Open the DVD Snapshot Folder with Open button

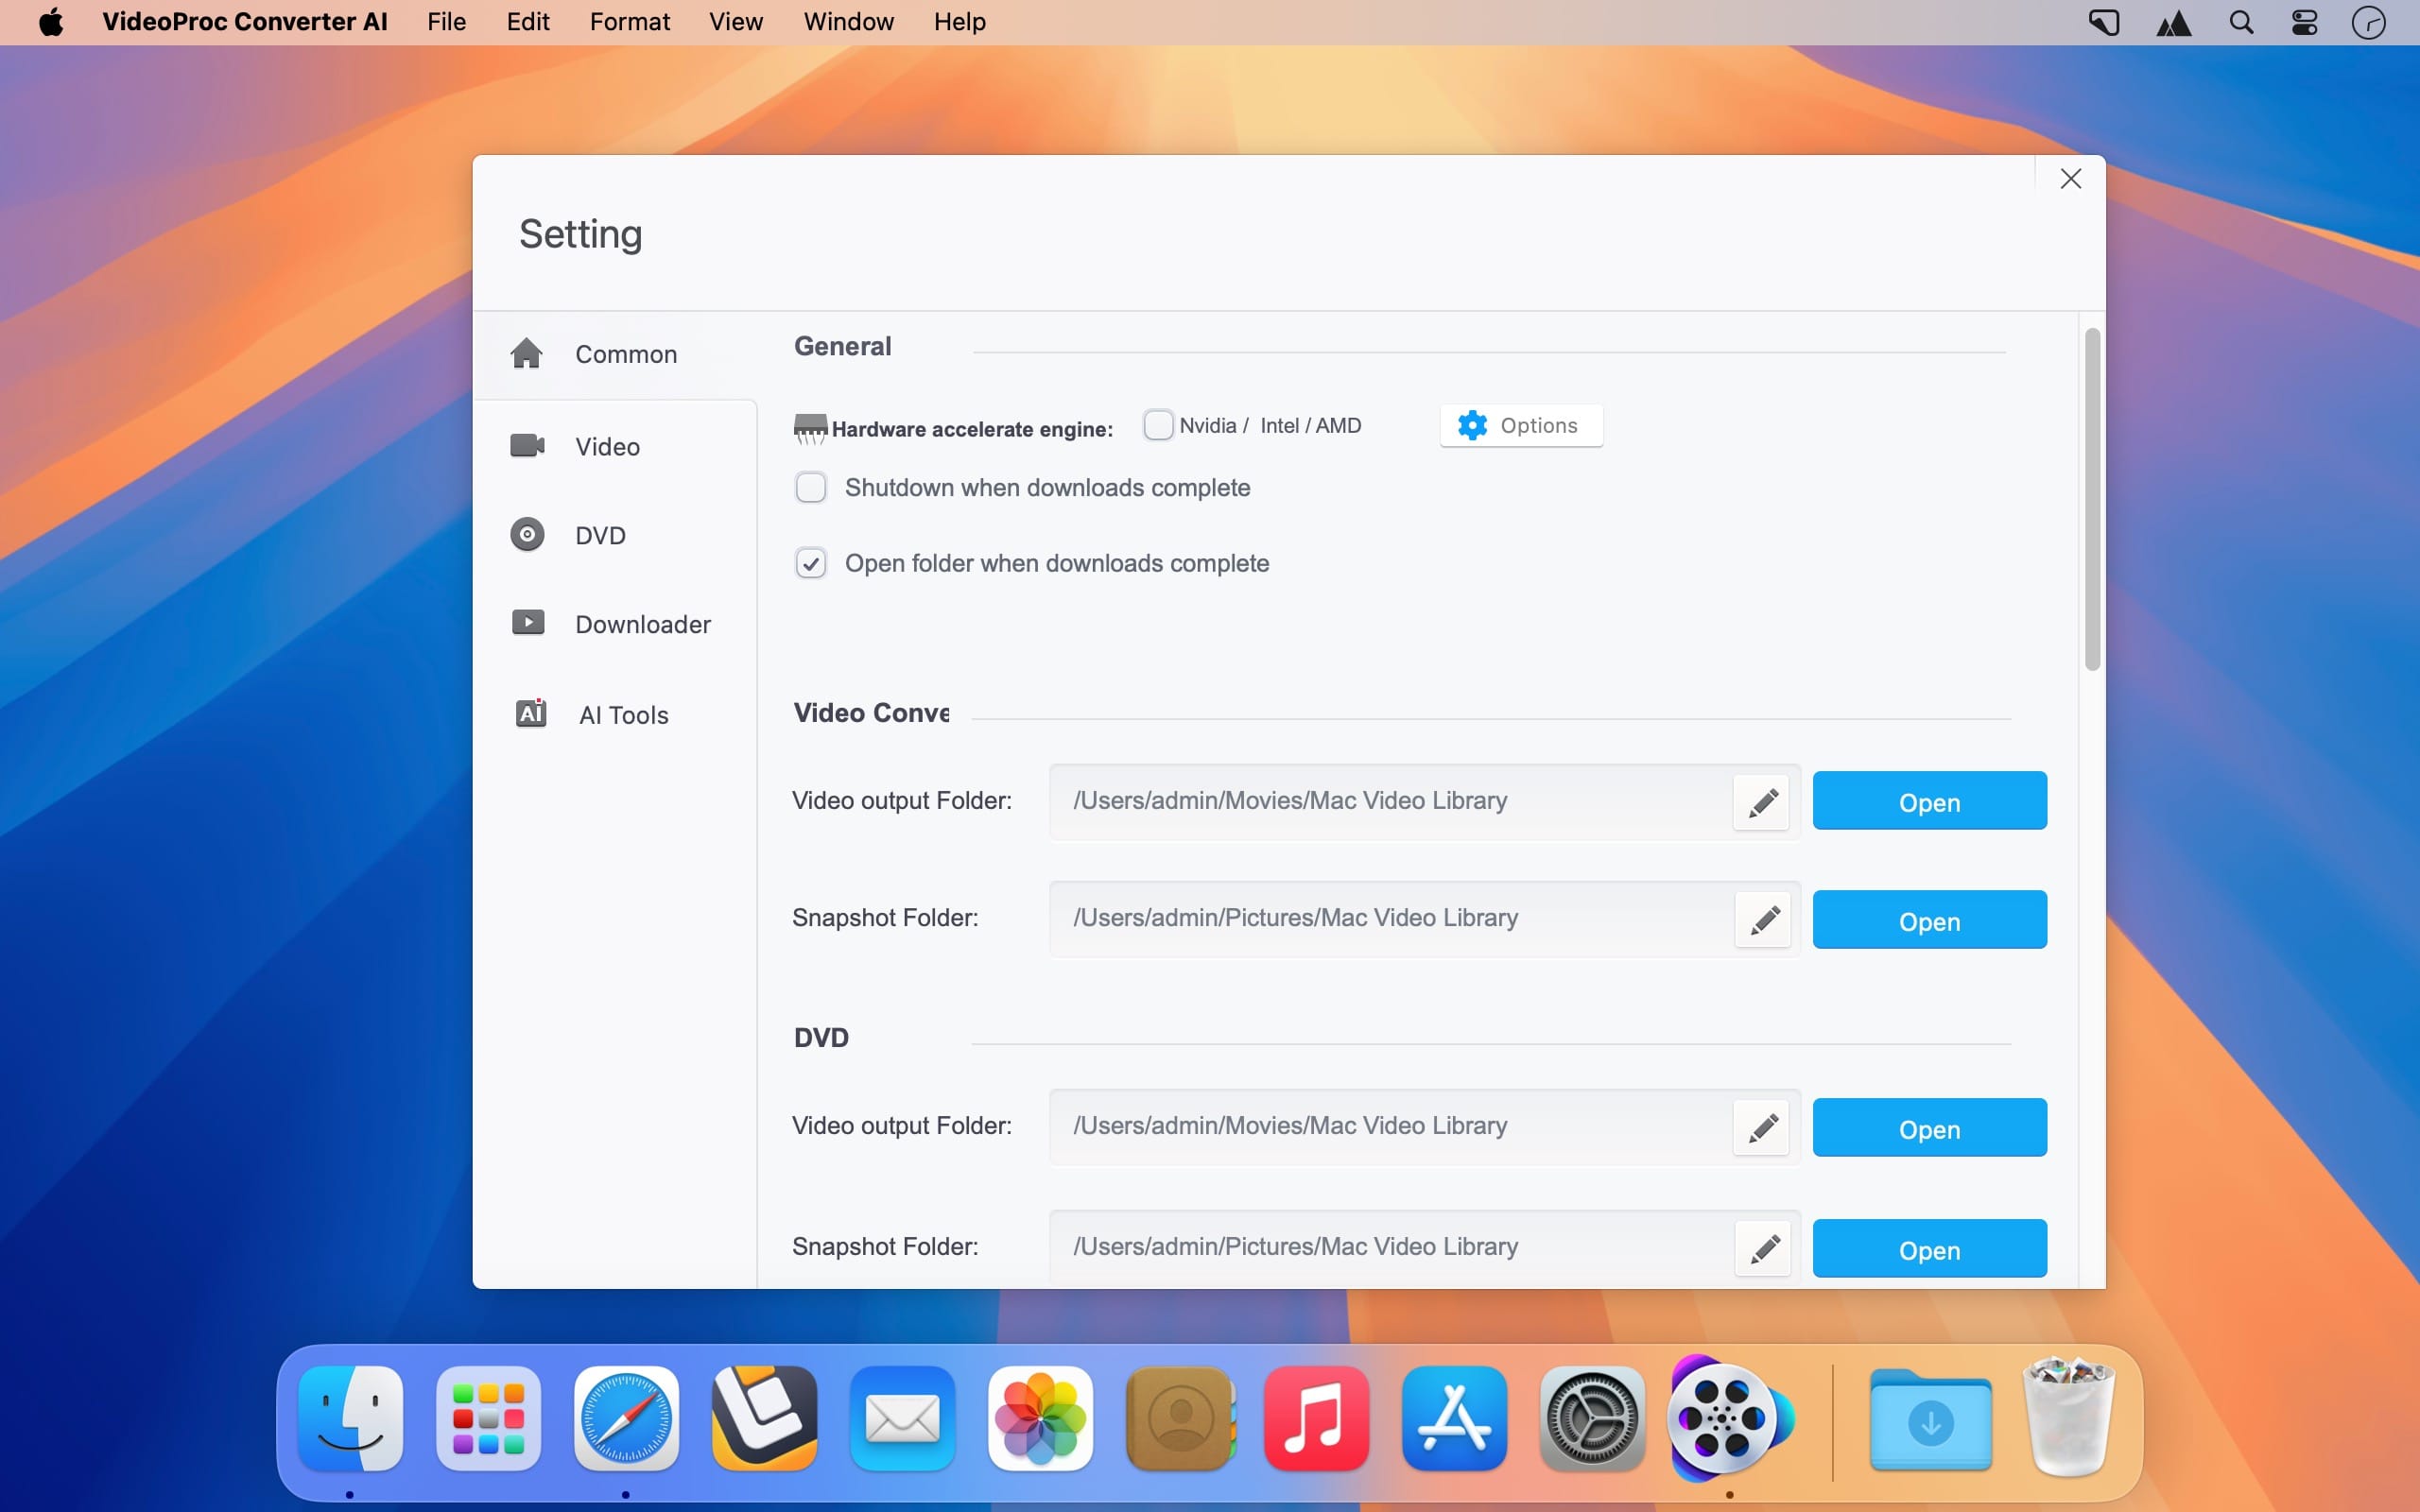pyautogui.click(x=1929, y=1248)
